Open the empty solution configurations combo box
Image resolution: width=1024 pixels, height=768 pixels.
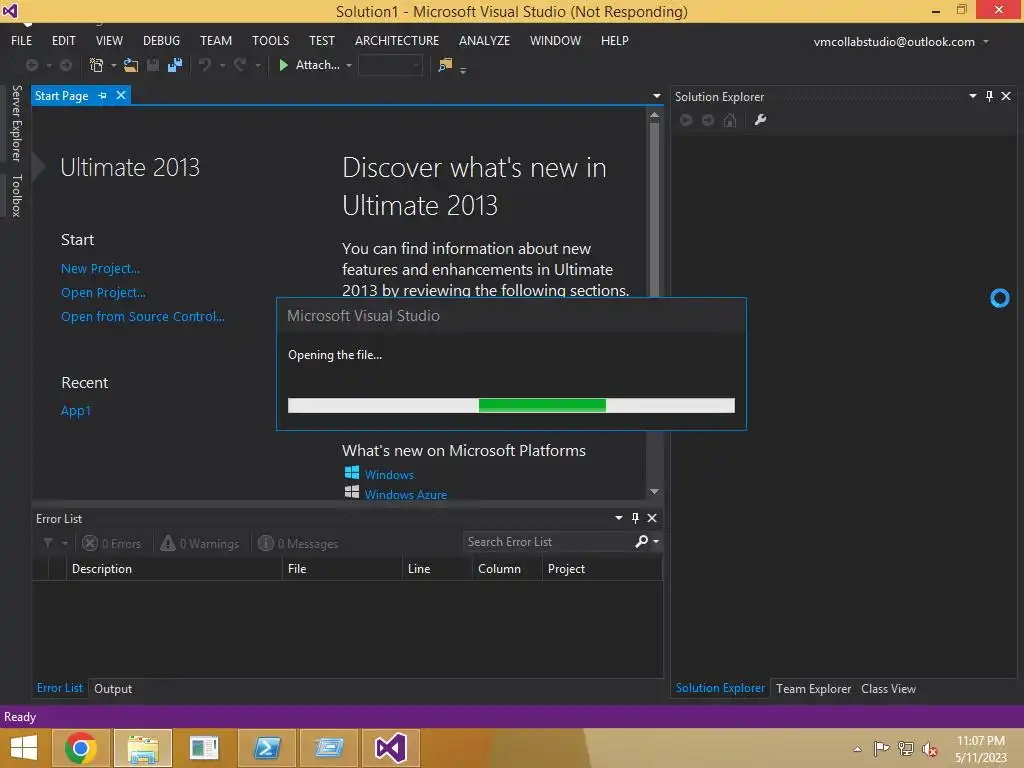390,65
